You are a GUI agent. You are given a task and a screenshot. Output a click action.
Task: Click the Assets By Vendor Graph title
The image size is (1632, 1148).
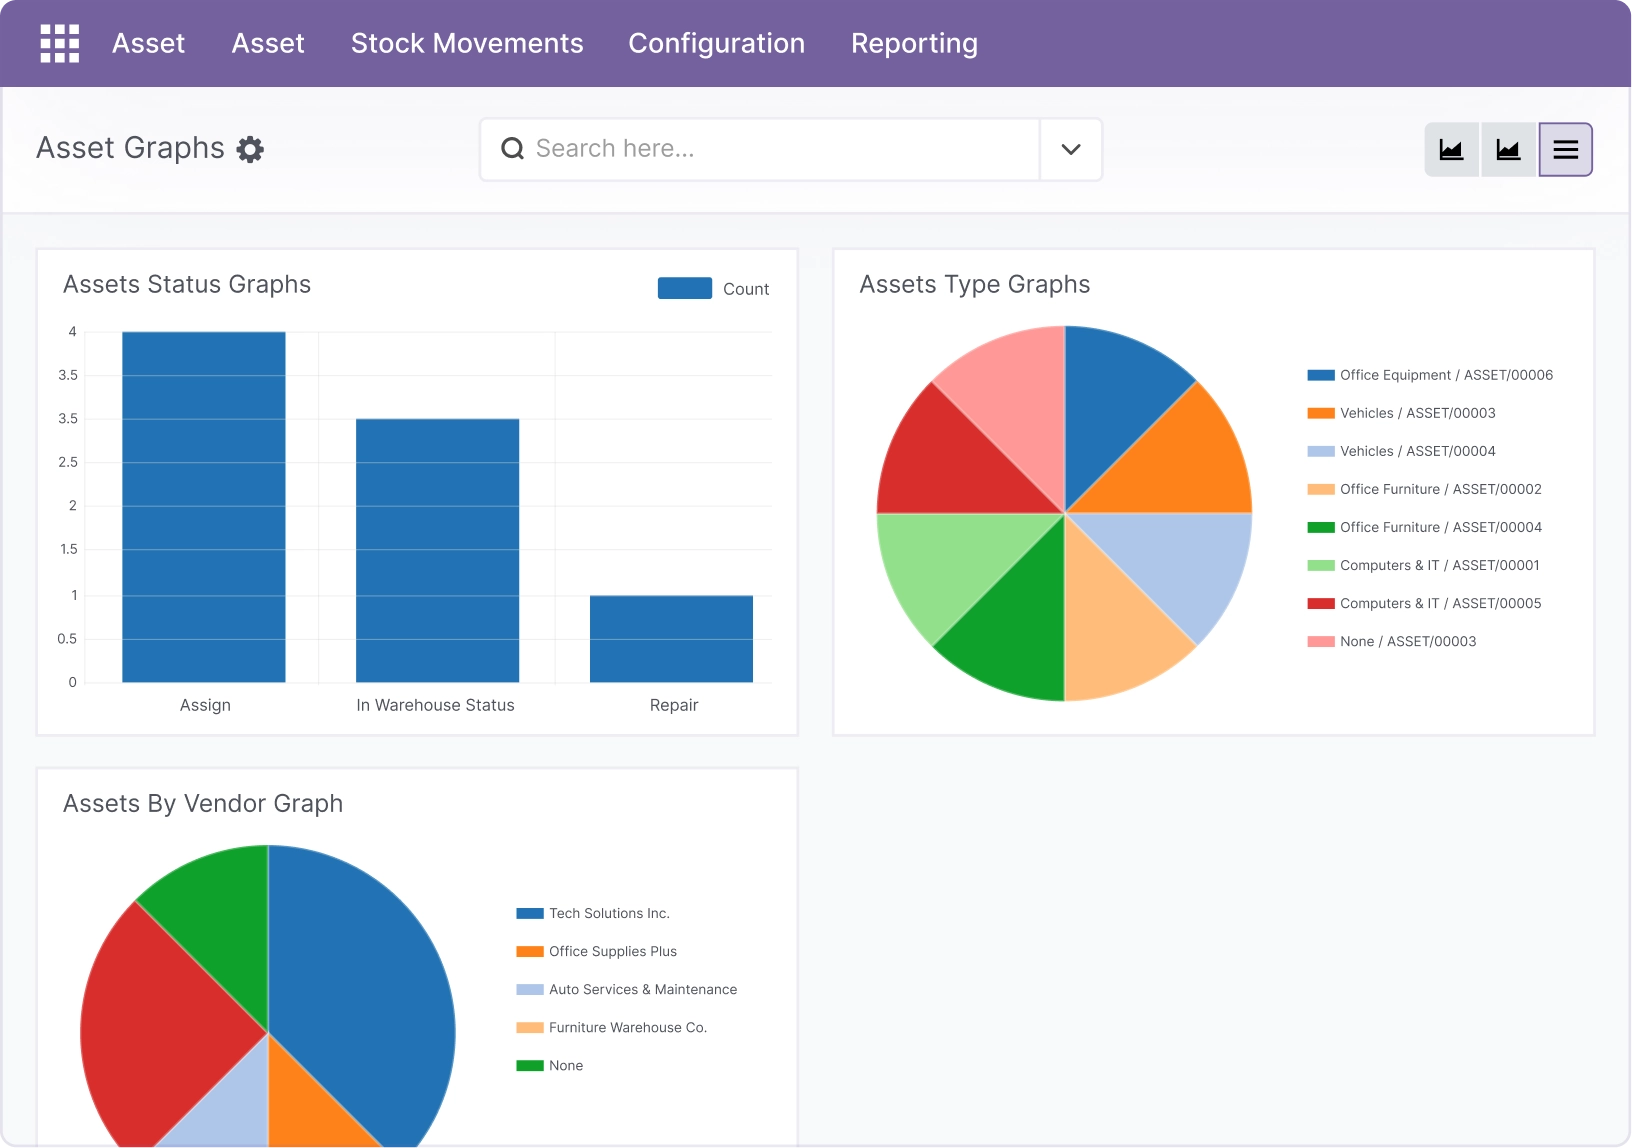[x=203, y=804]
